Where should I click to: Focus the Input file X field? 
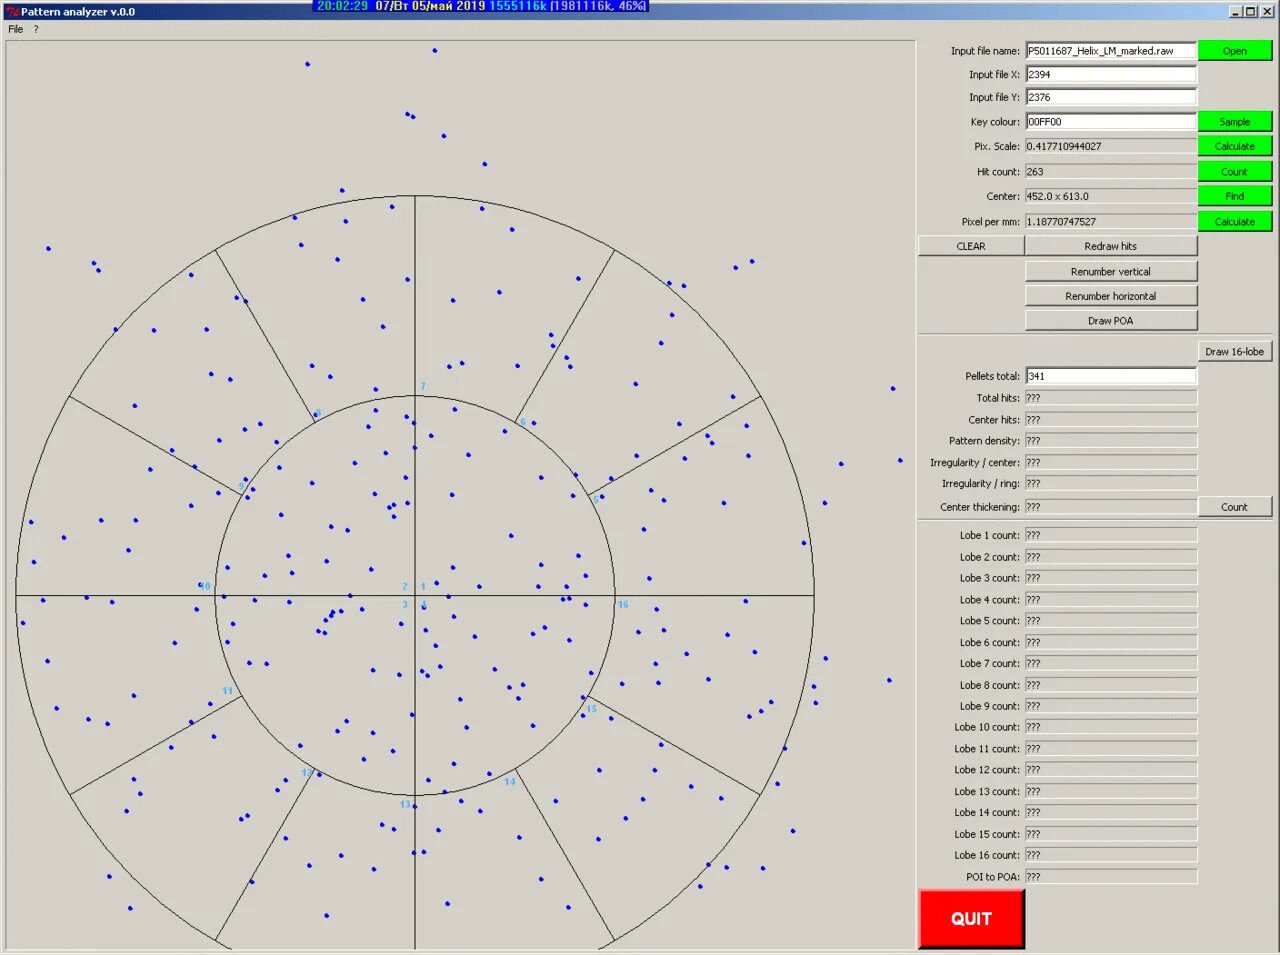click(x=1111, y=74)
